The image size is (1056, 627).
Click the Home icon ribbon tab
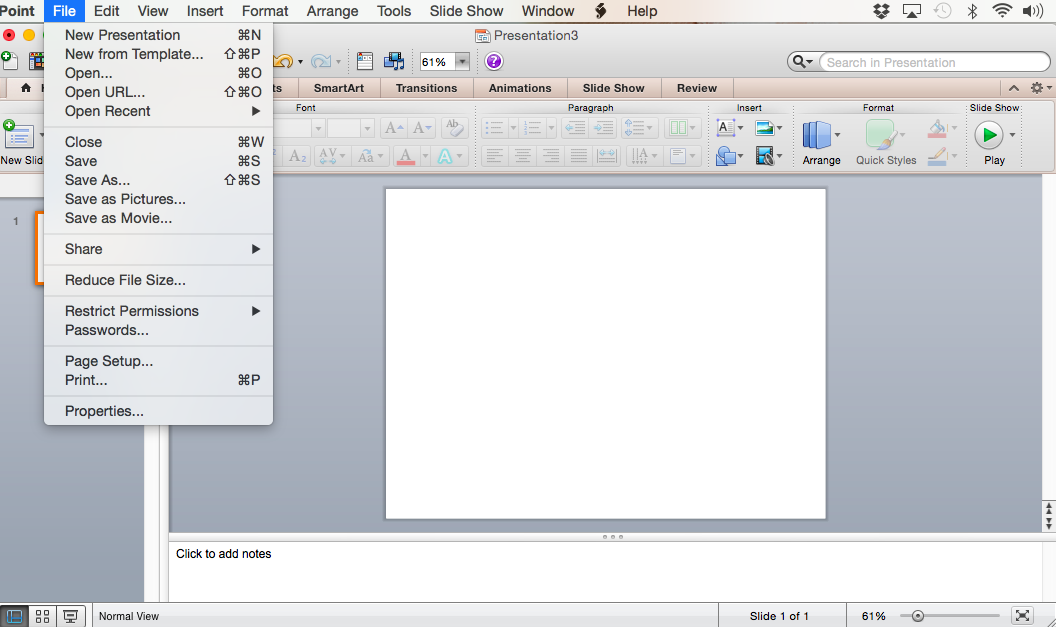26,88
